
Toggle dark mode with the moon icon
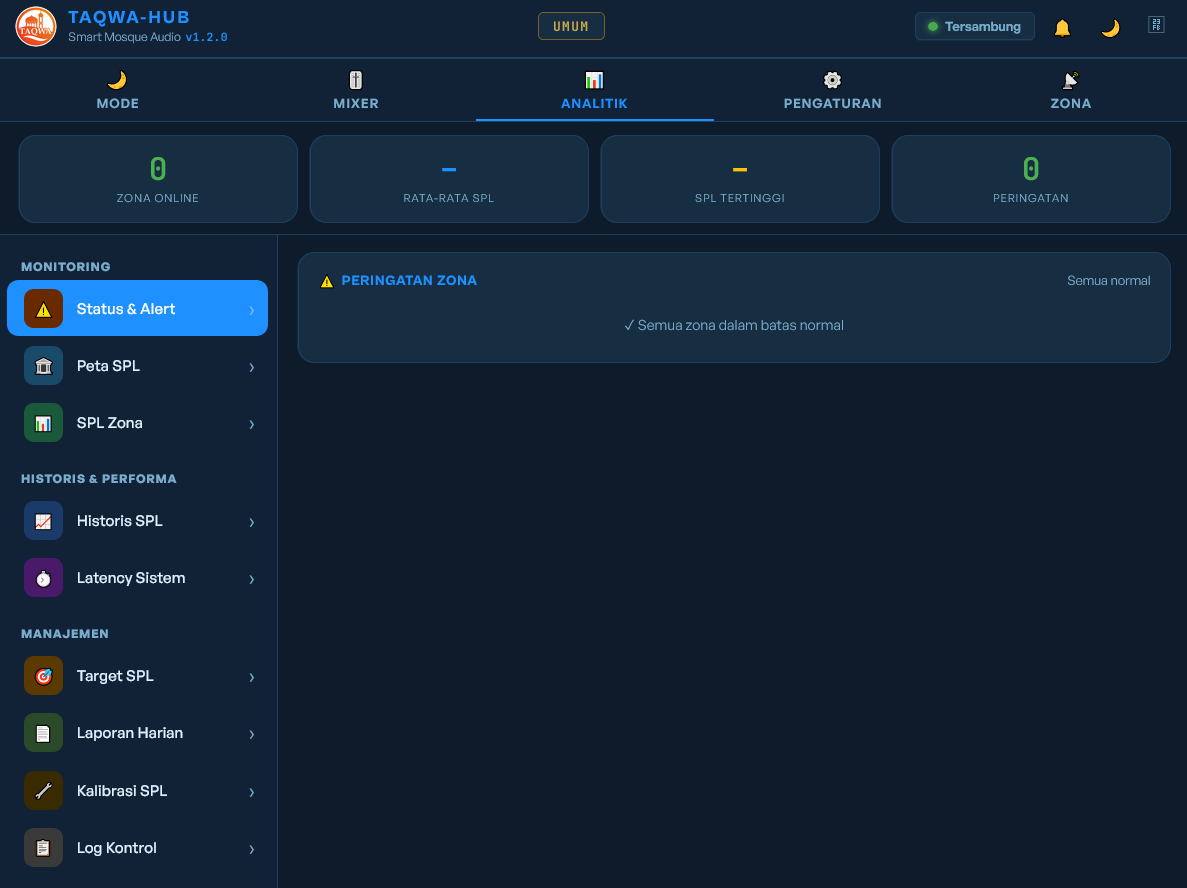pyautogui.click(x=1110, y=28)
